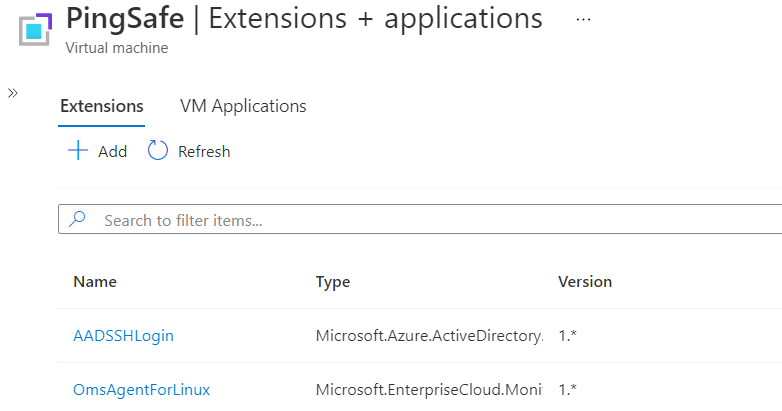782x411 pixels.
Task: Select the Microsoft.Azure.ActiveDirectory type cell
Action: click(430, 336)
